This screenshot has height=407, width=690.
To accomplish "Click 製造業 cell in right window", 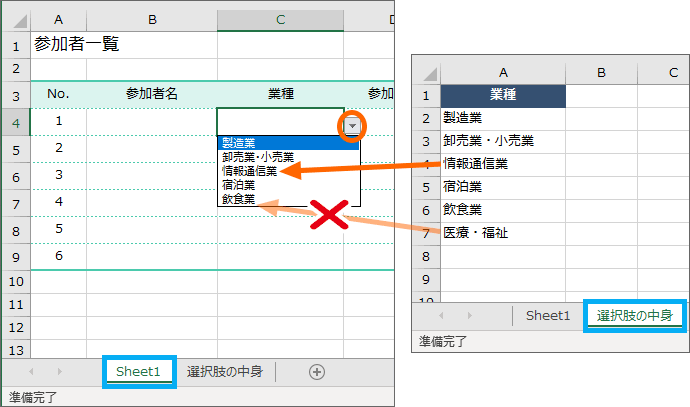I will pyautogui.click(x=503, y=118).
